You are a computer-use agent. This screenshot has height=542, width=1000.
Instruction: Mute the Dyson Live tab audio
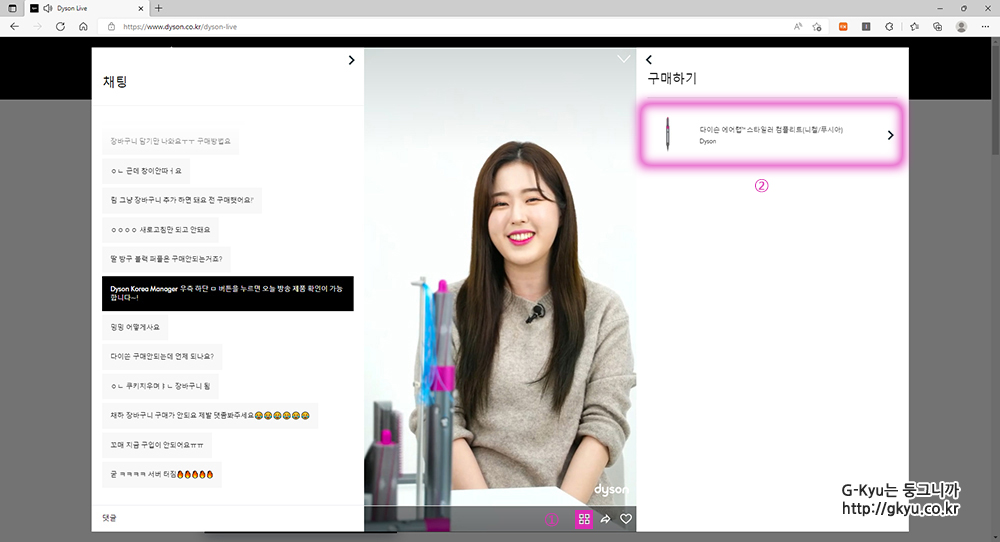48,8
